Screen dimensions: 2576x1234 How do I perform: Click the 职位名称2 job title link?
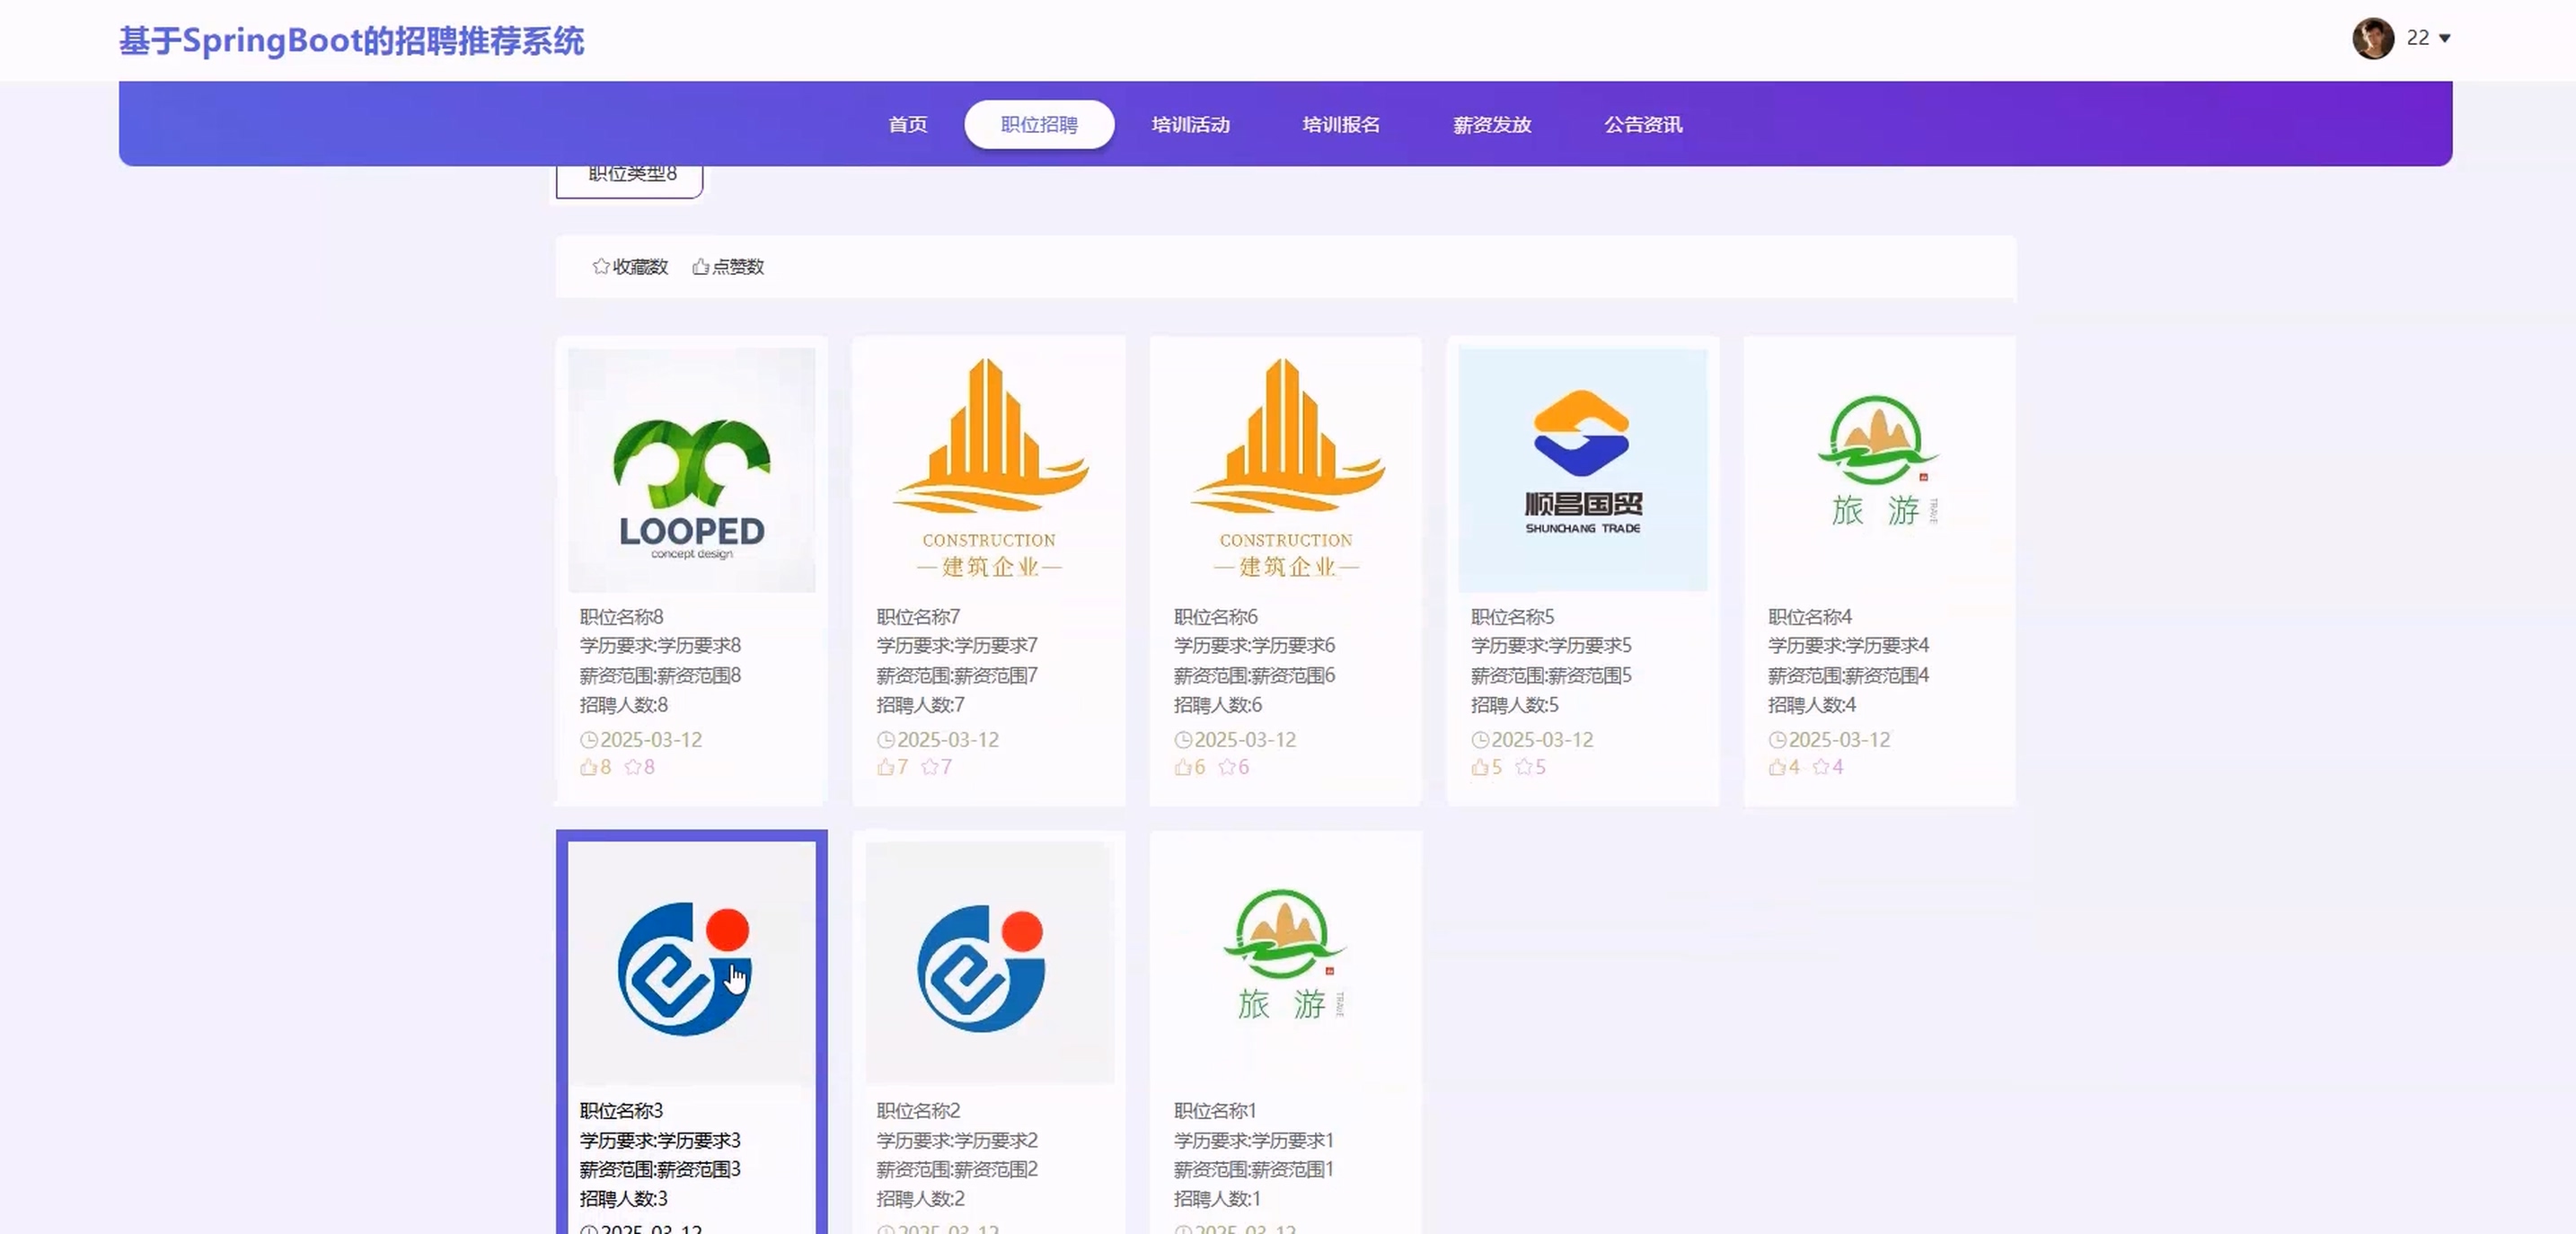click(x=918, y=1110)
